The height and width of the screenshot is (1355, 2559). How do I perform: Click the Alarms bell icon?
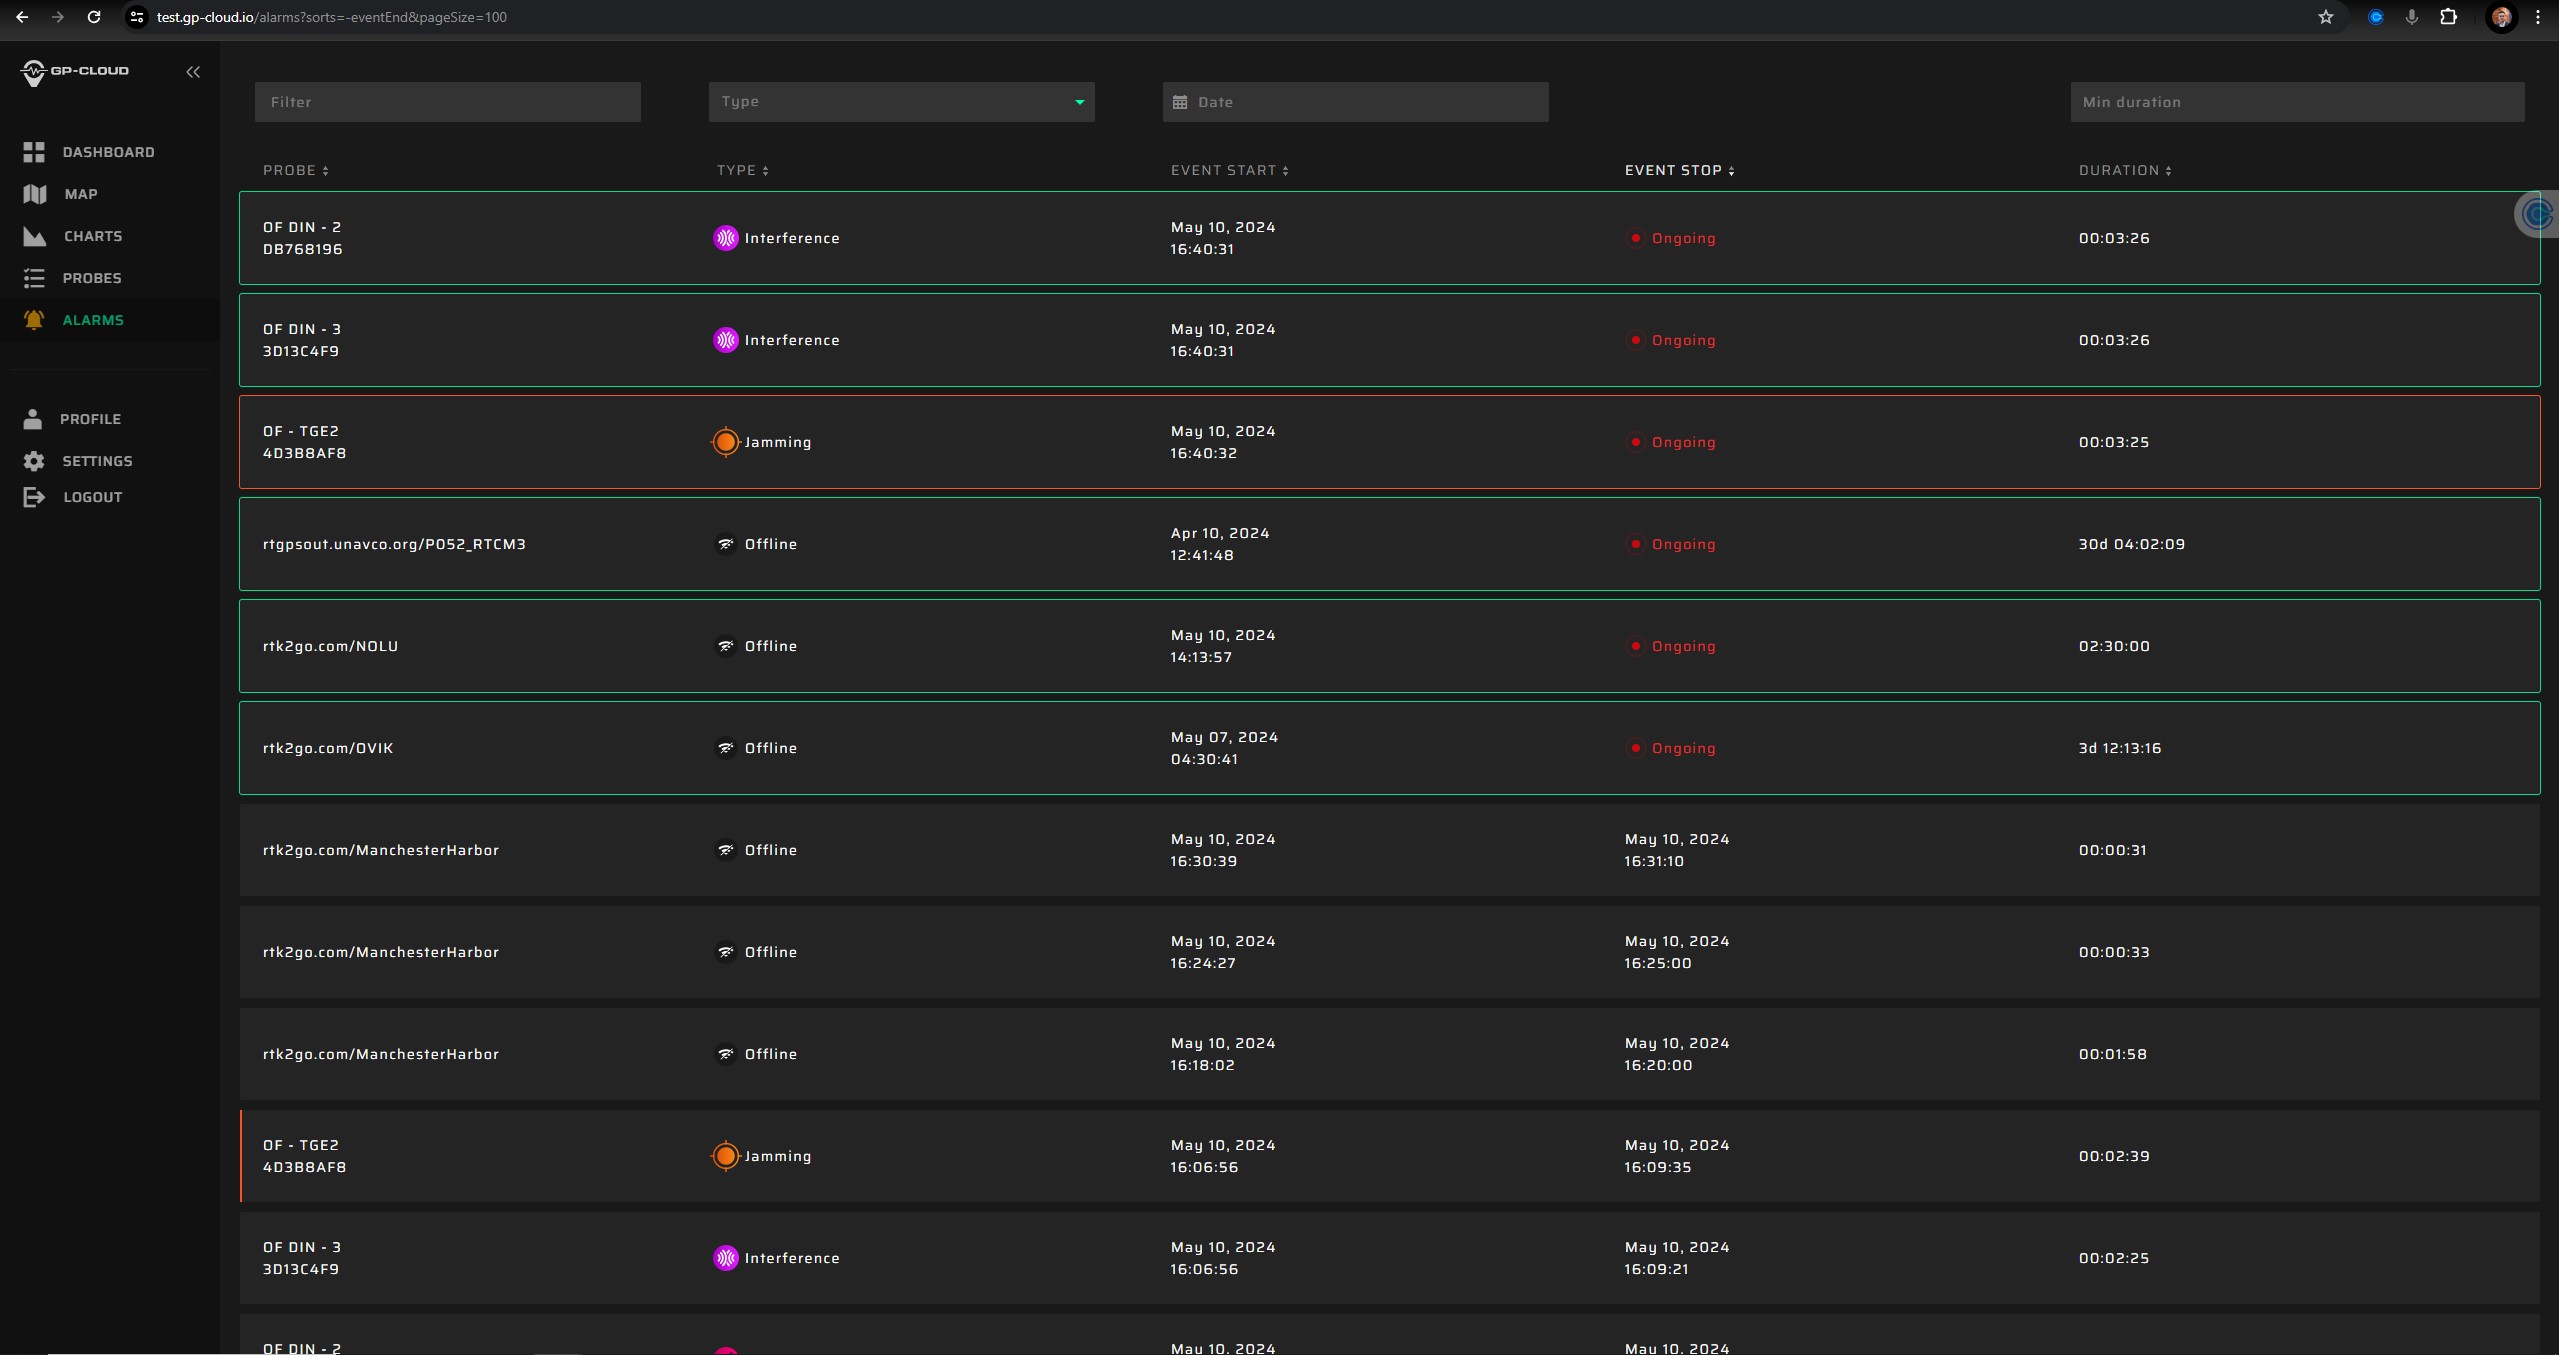tap(34, 320)
